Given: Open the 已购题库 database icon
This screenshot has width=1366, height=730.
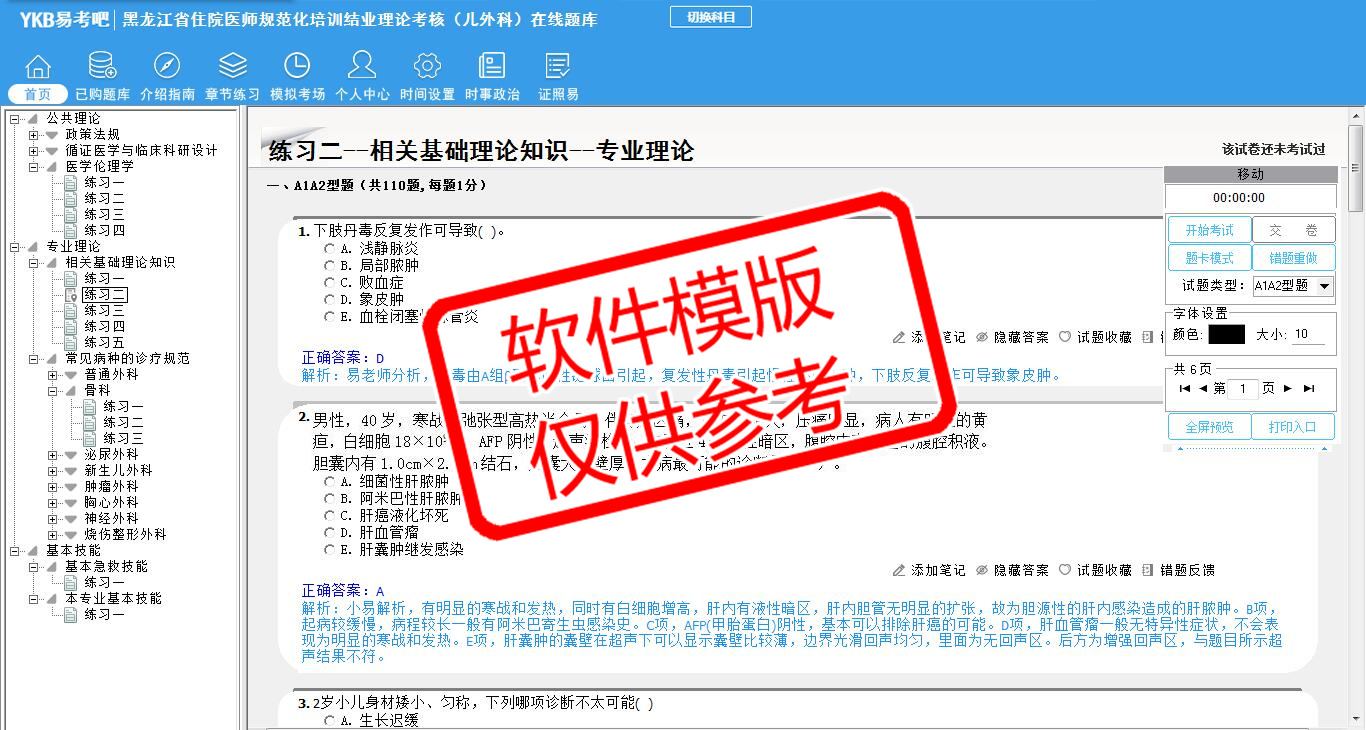Looking at the screenshot, I should coord(102,67).
